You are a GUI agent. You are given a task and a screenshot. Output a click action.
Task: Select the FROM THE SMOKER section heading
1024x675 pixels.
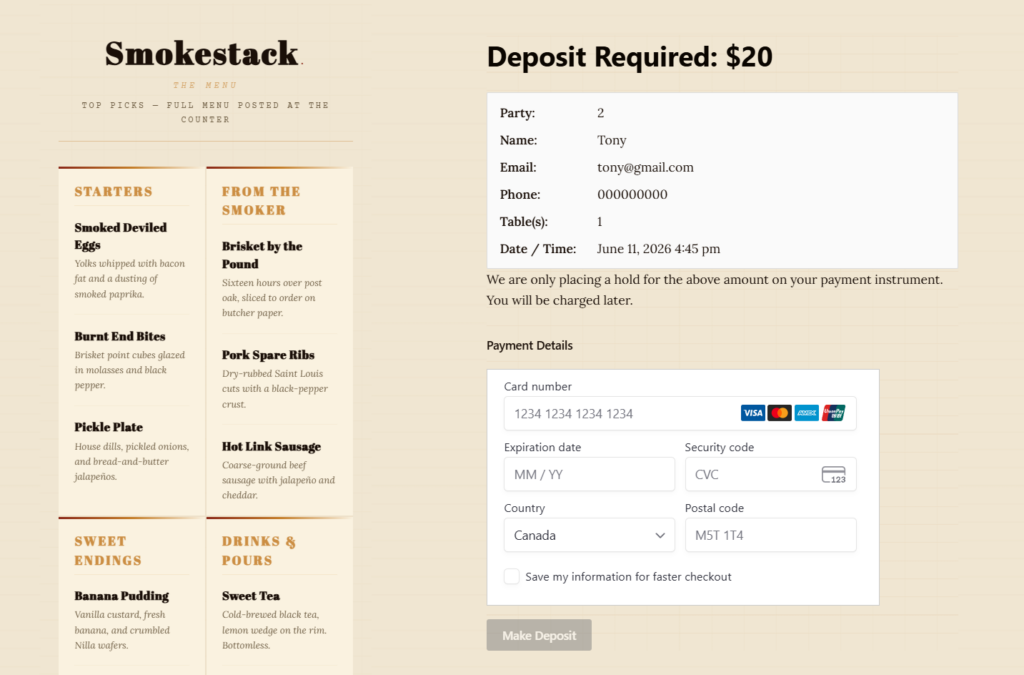[x=261, y=200]
